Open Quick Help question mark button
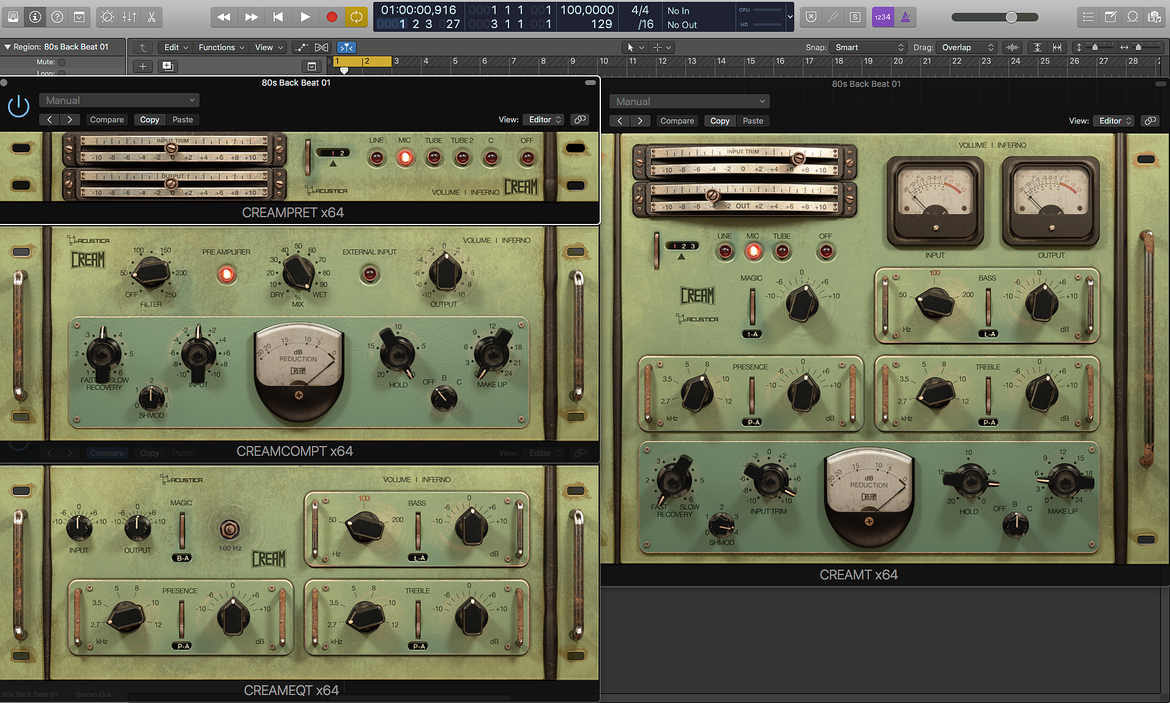 (x=57, y=16)
